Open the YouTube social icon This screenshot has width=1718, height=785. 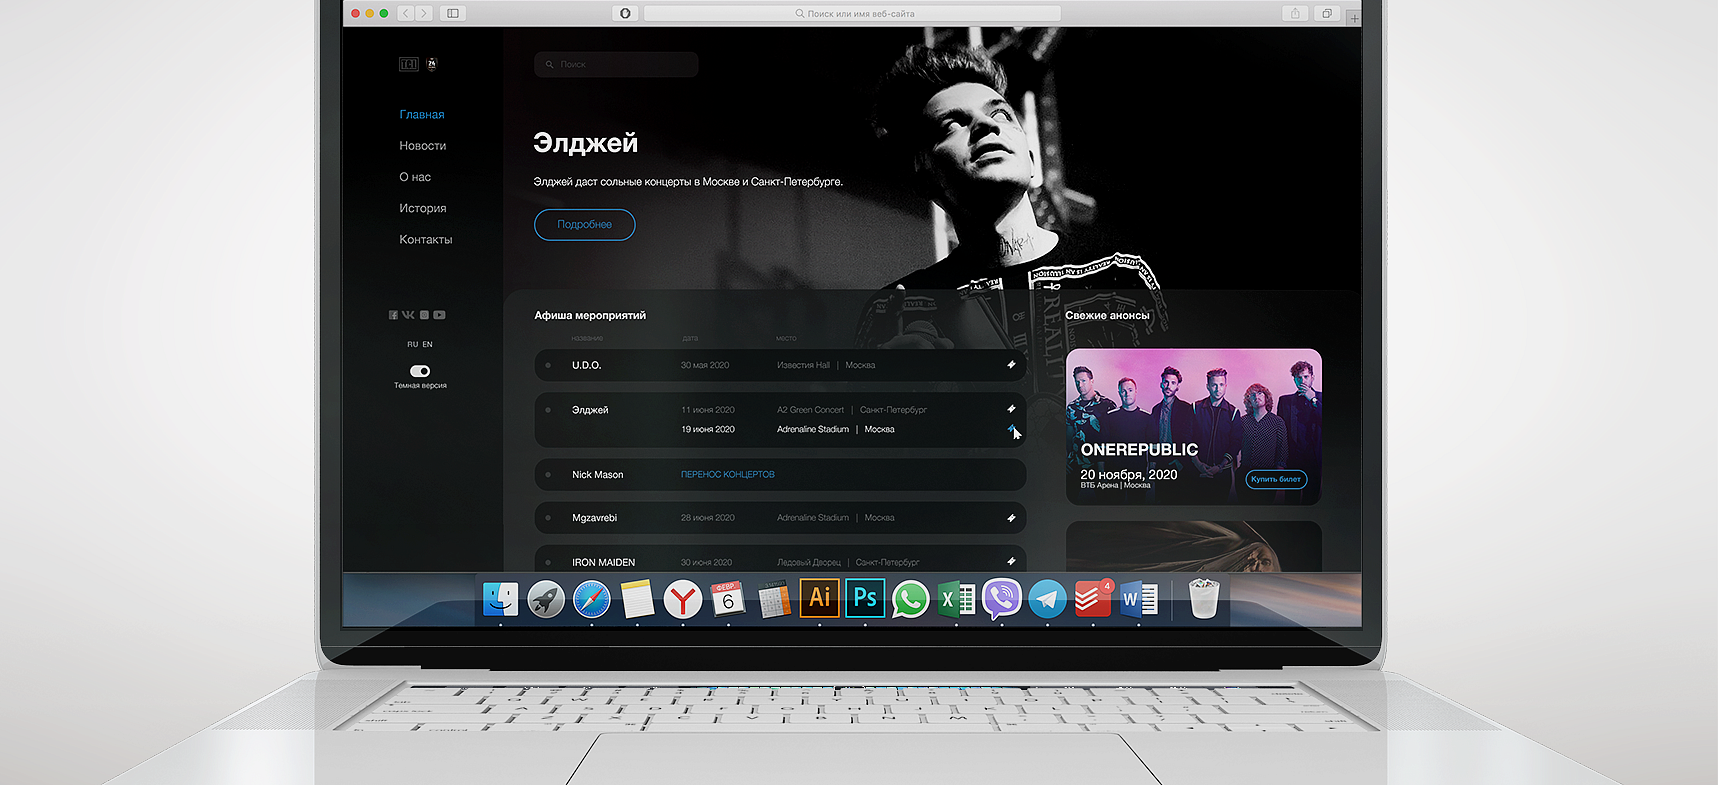tap(439, 315)
